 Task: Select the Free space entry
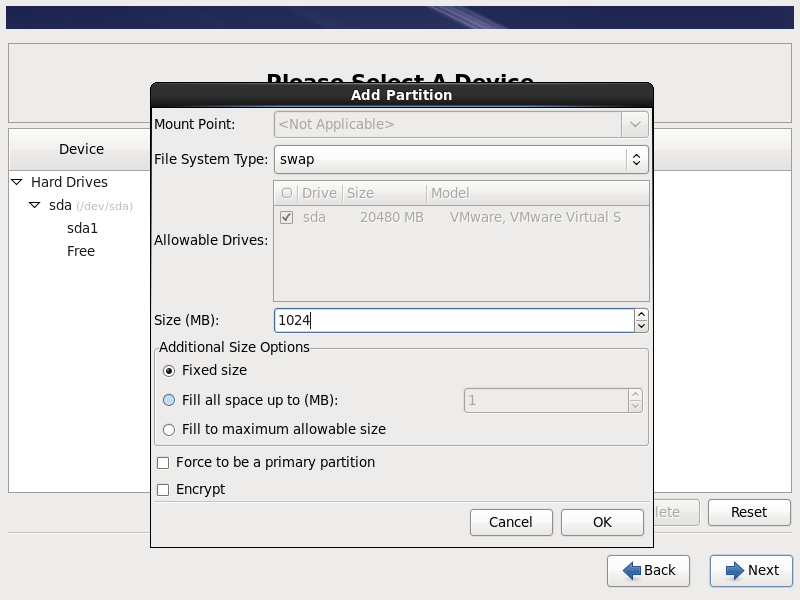81,251
